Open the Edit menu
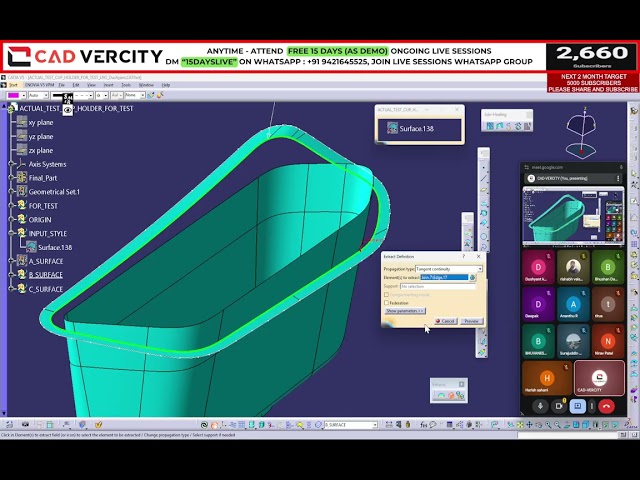This screenshot has width=640, height=480. coord(76,85)
